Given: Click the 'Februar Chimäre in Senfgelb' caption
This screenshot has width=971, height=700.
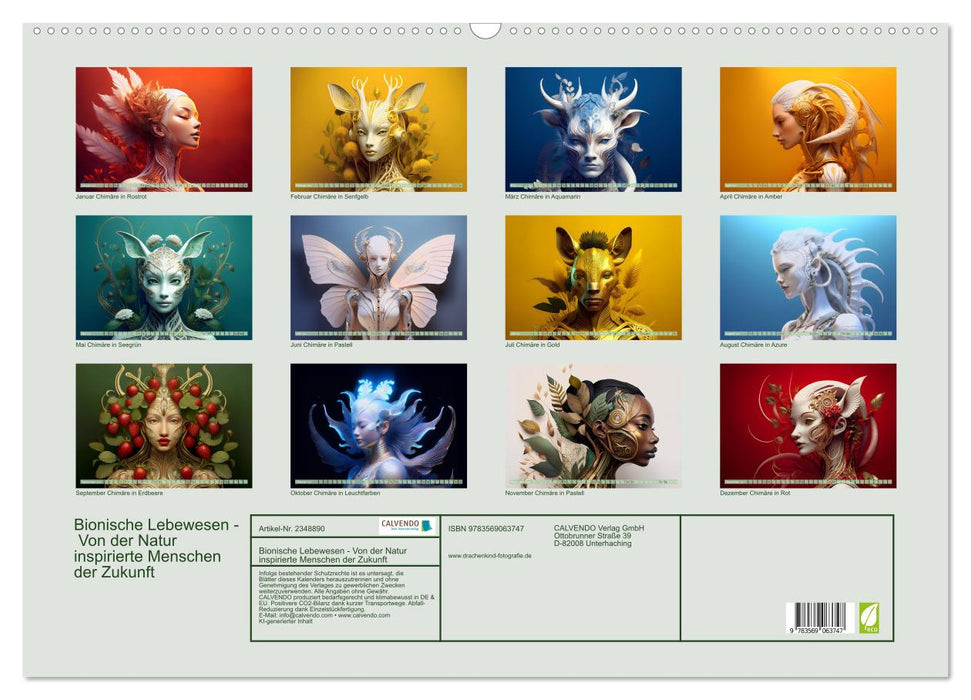Looking at the screenshot, I should (329, 196).
